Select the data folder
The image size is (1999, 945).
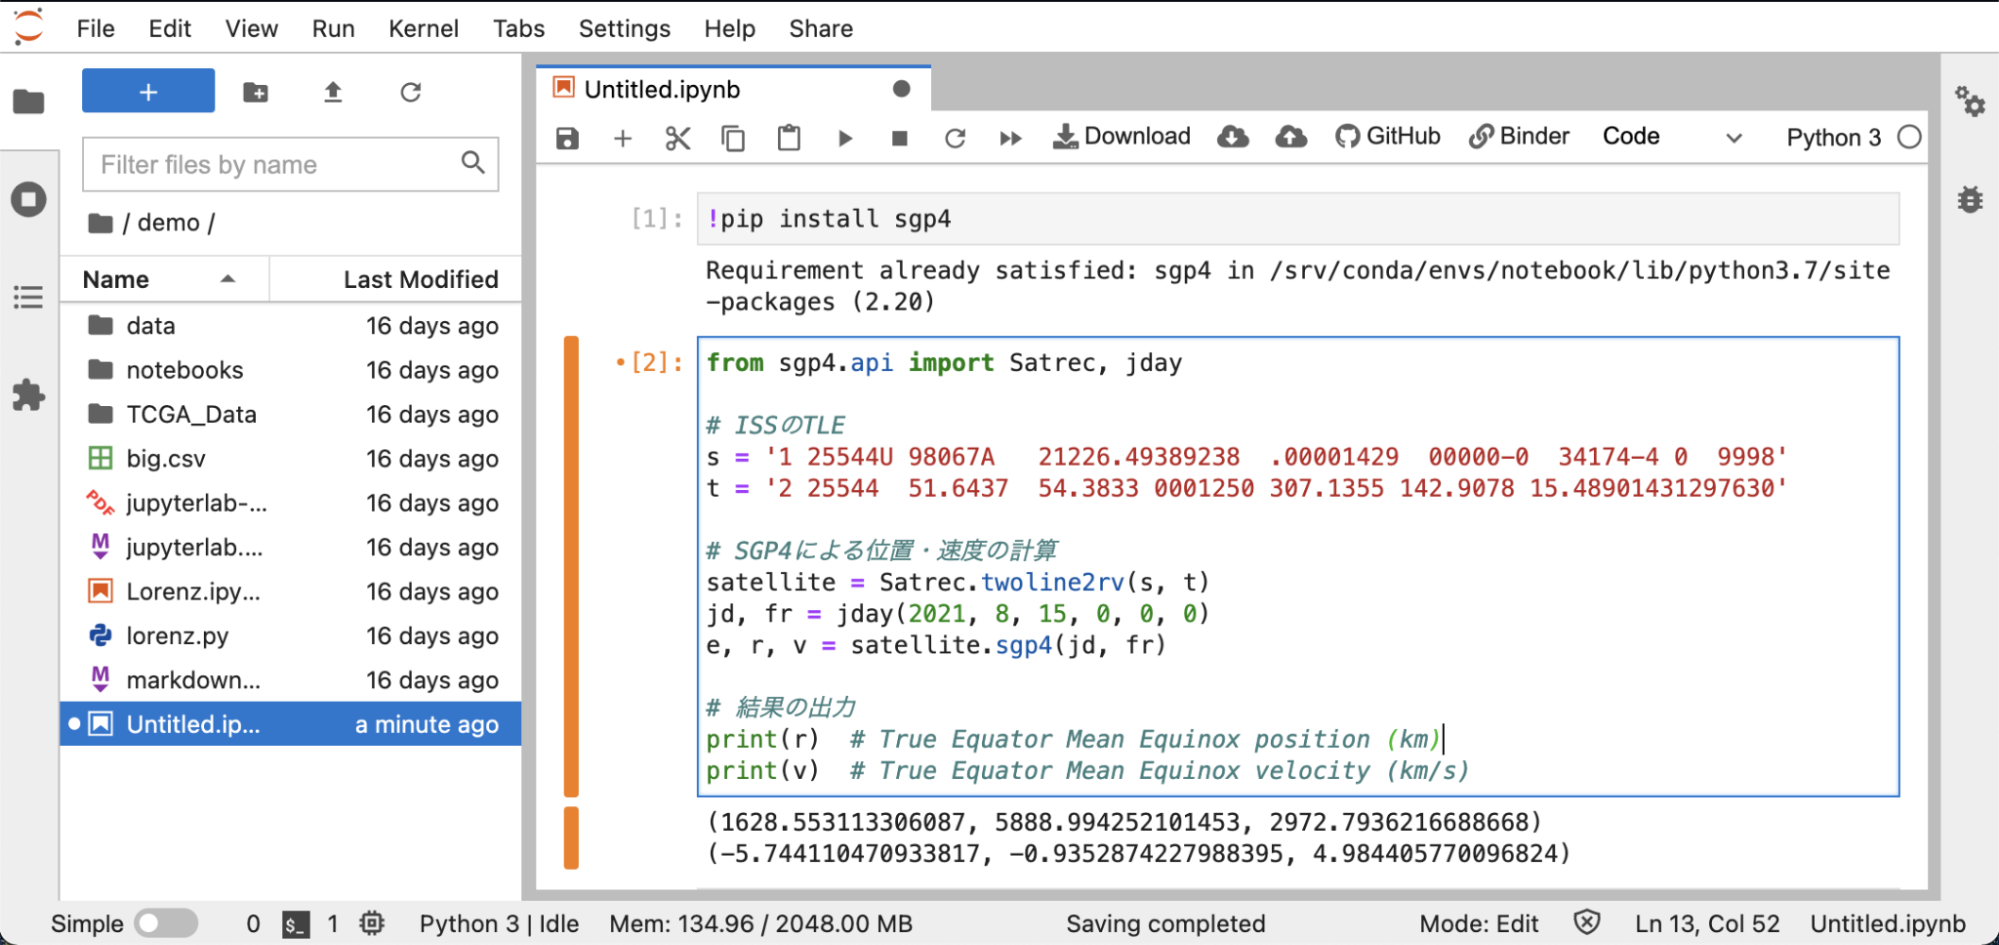[290, 325]
